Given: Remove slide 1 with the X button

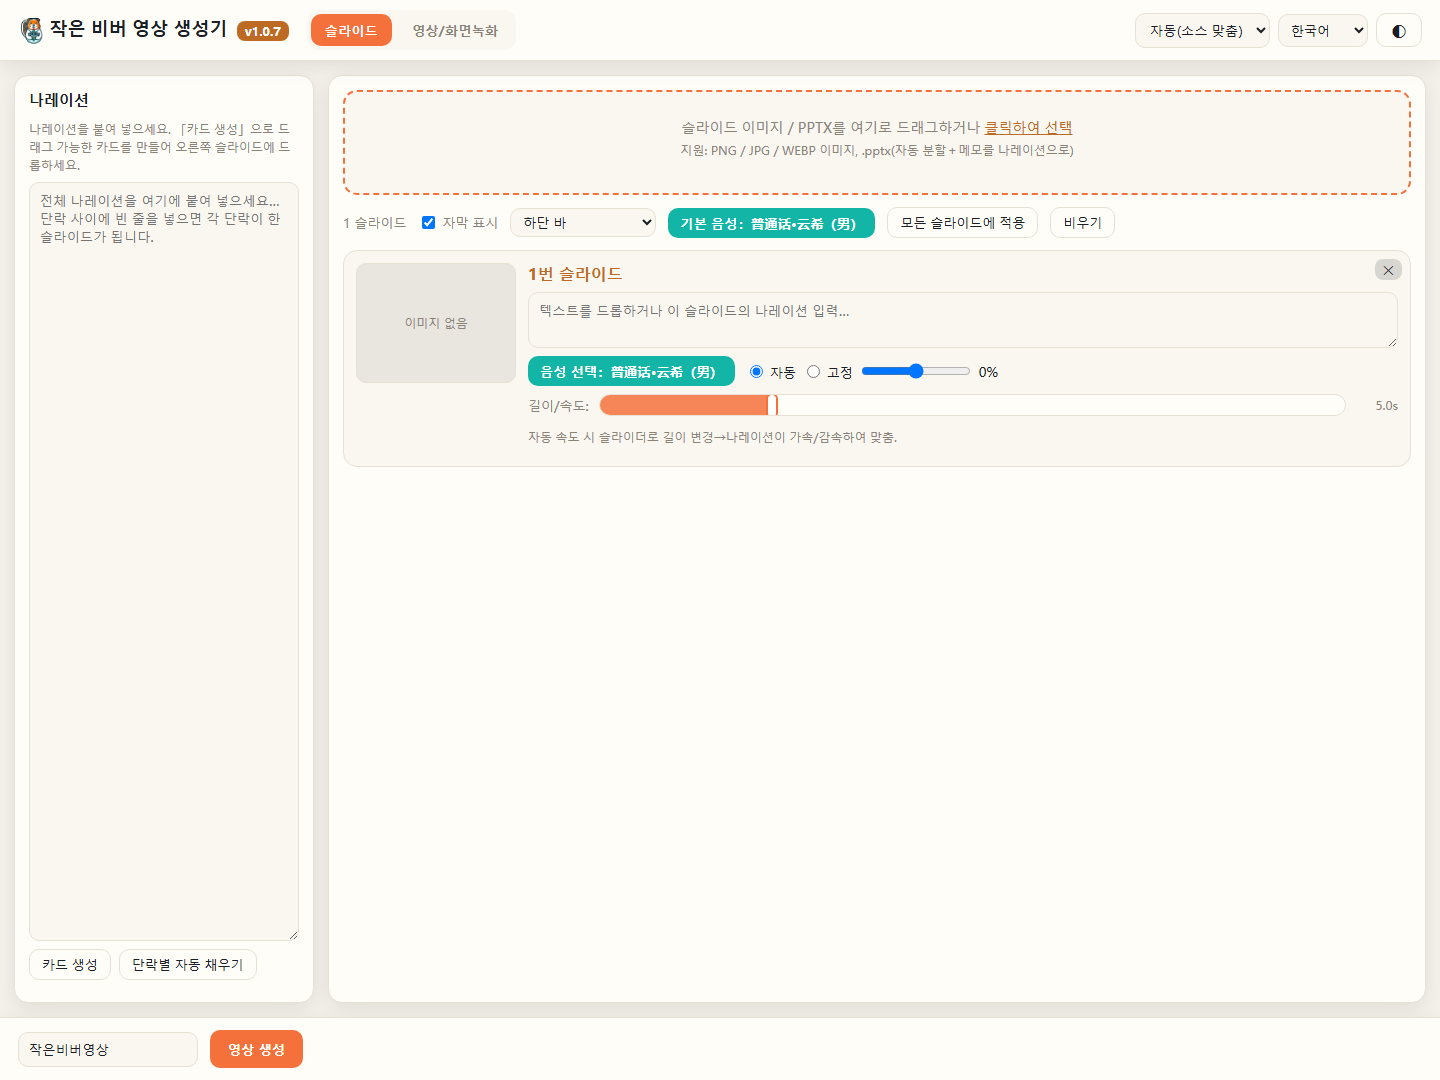Looking at the screenshot, I should [x=1388, y=270].
